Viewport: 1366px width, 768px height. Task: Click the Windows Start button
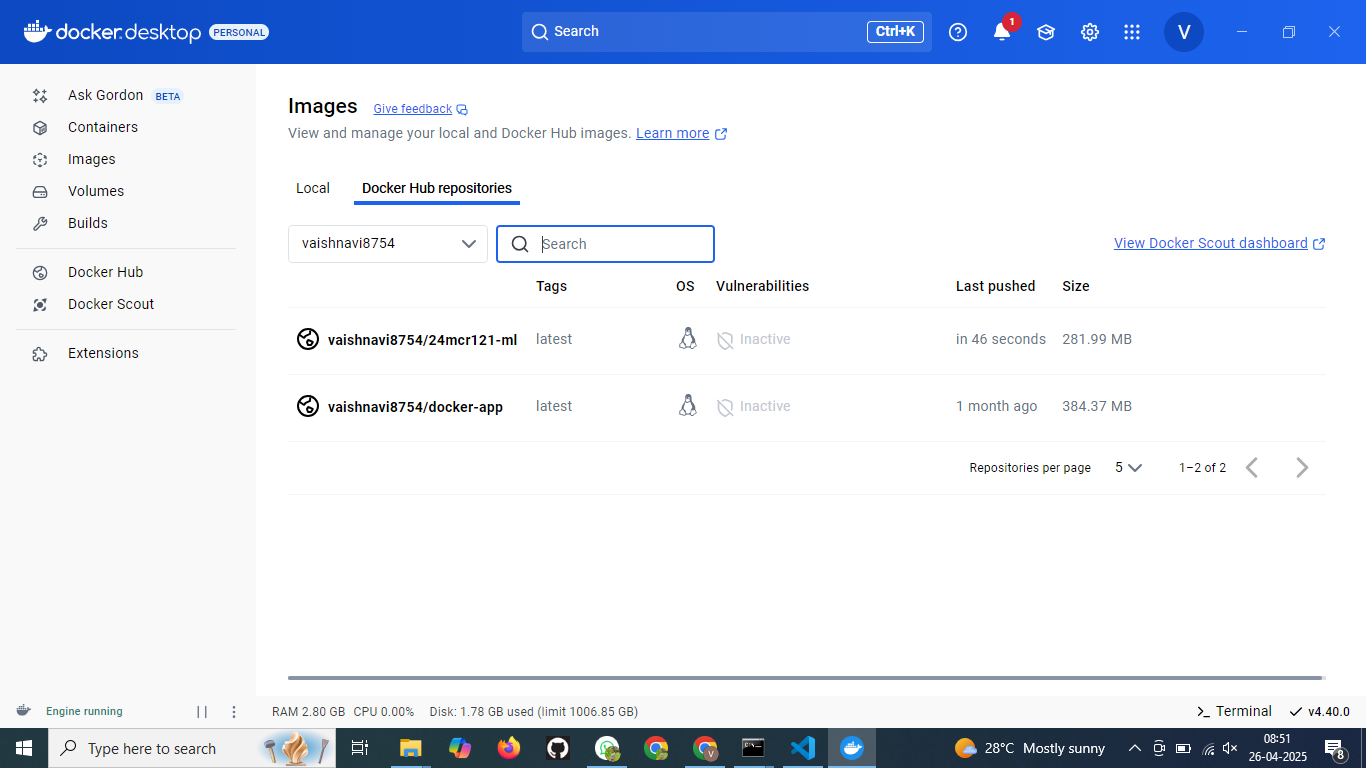tap(24, 748)
